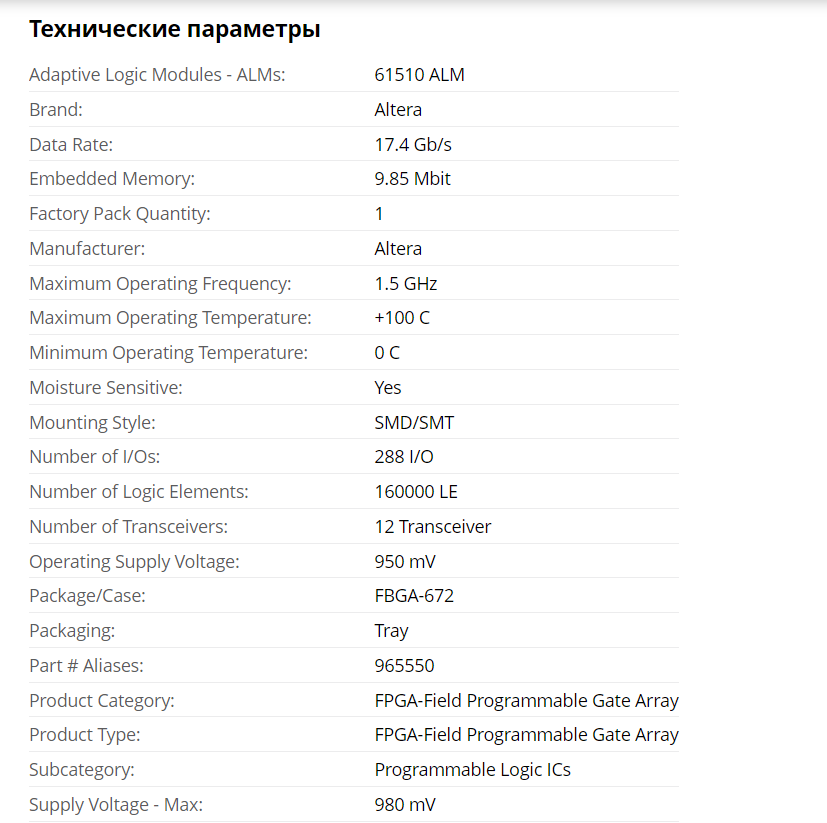The image size is (827, 823).
Task: Select the Moisture Sensitive Yes value
Action: click(388, 388)
